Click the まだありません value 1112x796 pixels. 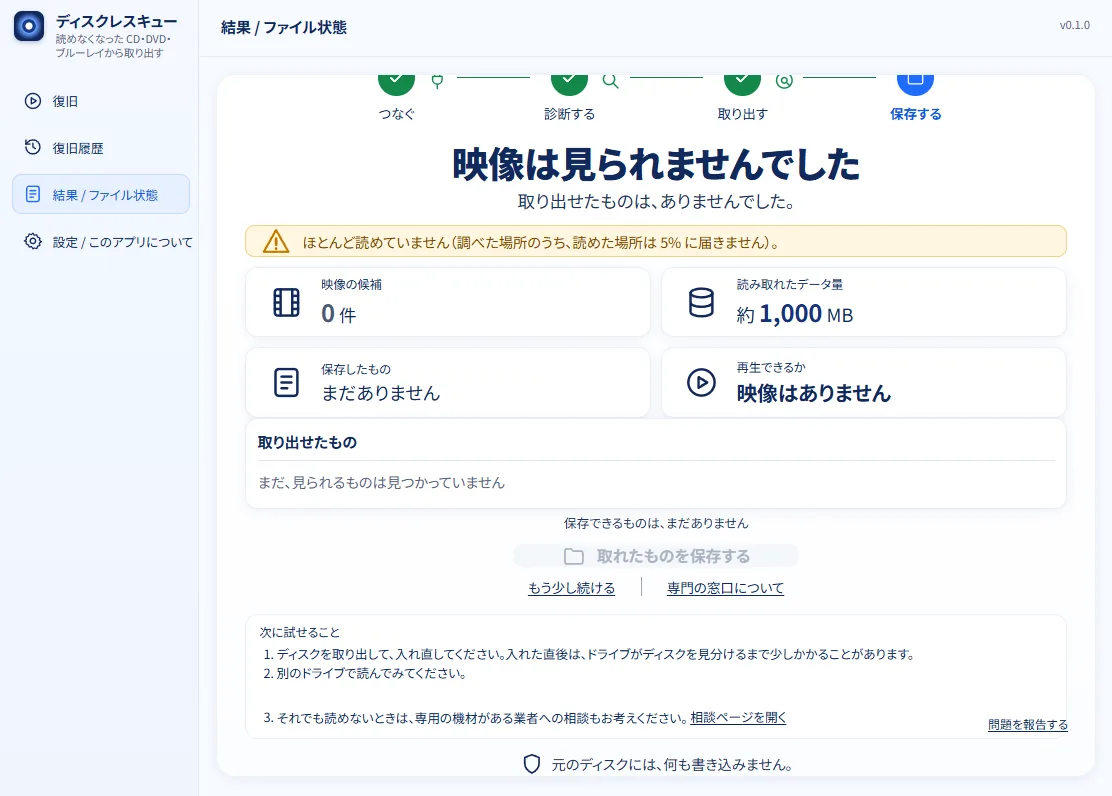381,393
